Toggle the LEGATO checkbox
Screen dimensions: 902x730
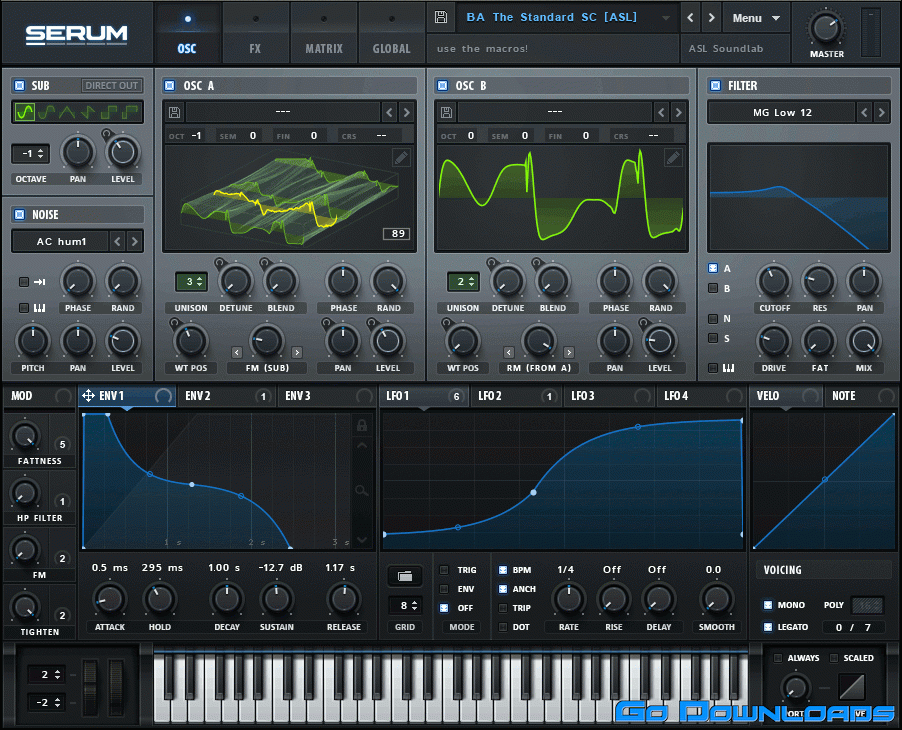click(767, 627)
